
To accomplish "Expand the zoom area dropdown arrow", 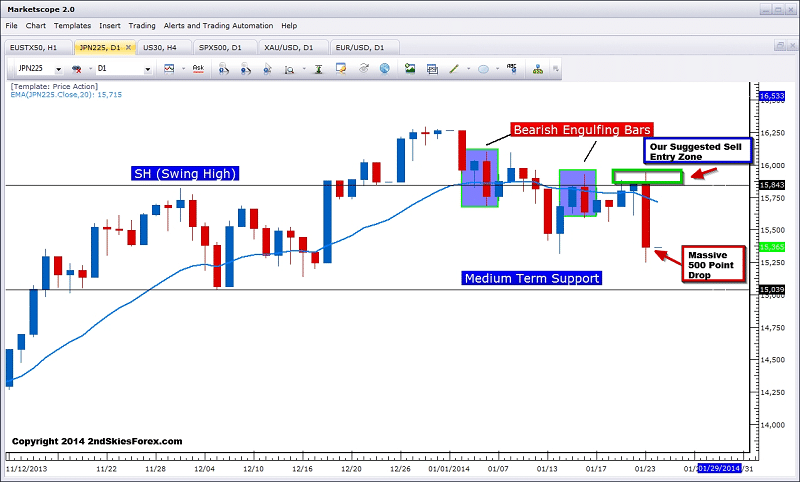I will (x=304, y=69).
